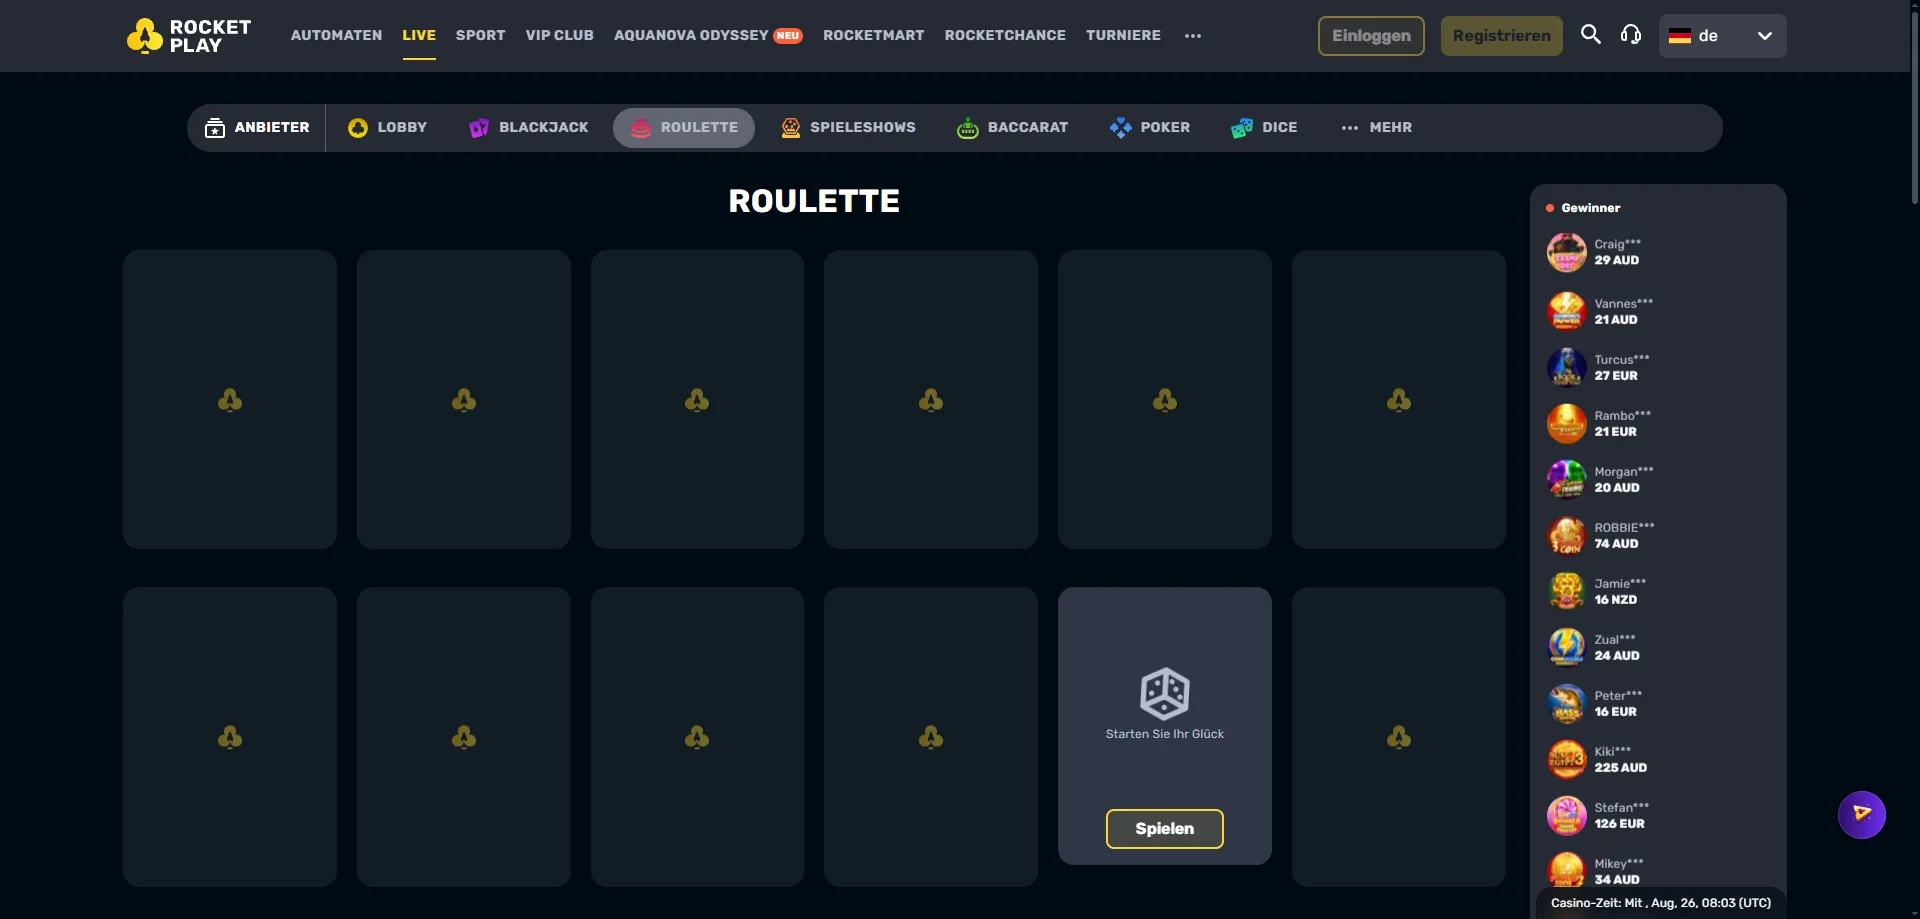This screenshot has width=1920, height=919.
Task: Click the Einloggen button
Action: point(1371,36)
